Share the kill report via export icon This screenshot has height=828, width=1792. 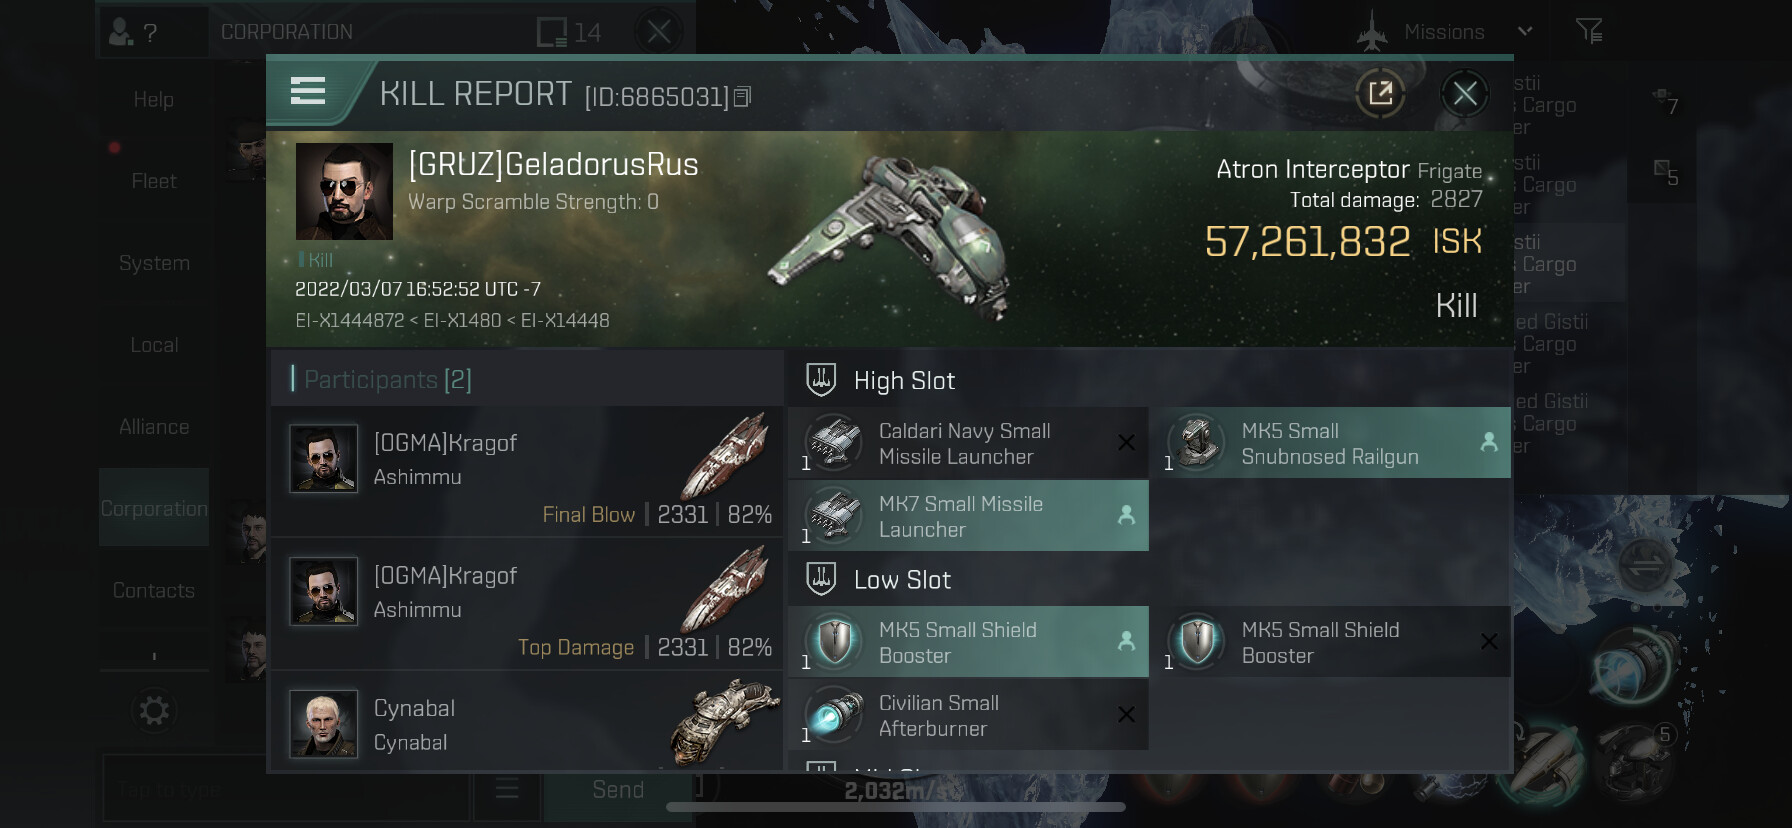(x=1380, y=94)
